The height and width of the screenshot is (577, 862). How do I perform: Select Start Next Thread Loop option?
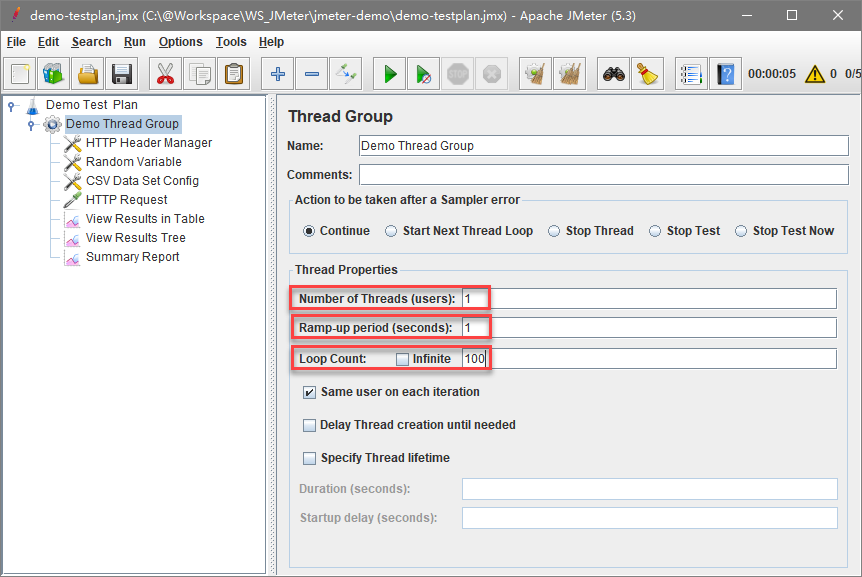[x=391, y=231]
